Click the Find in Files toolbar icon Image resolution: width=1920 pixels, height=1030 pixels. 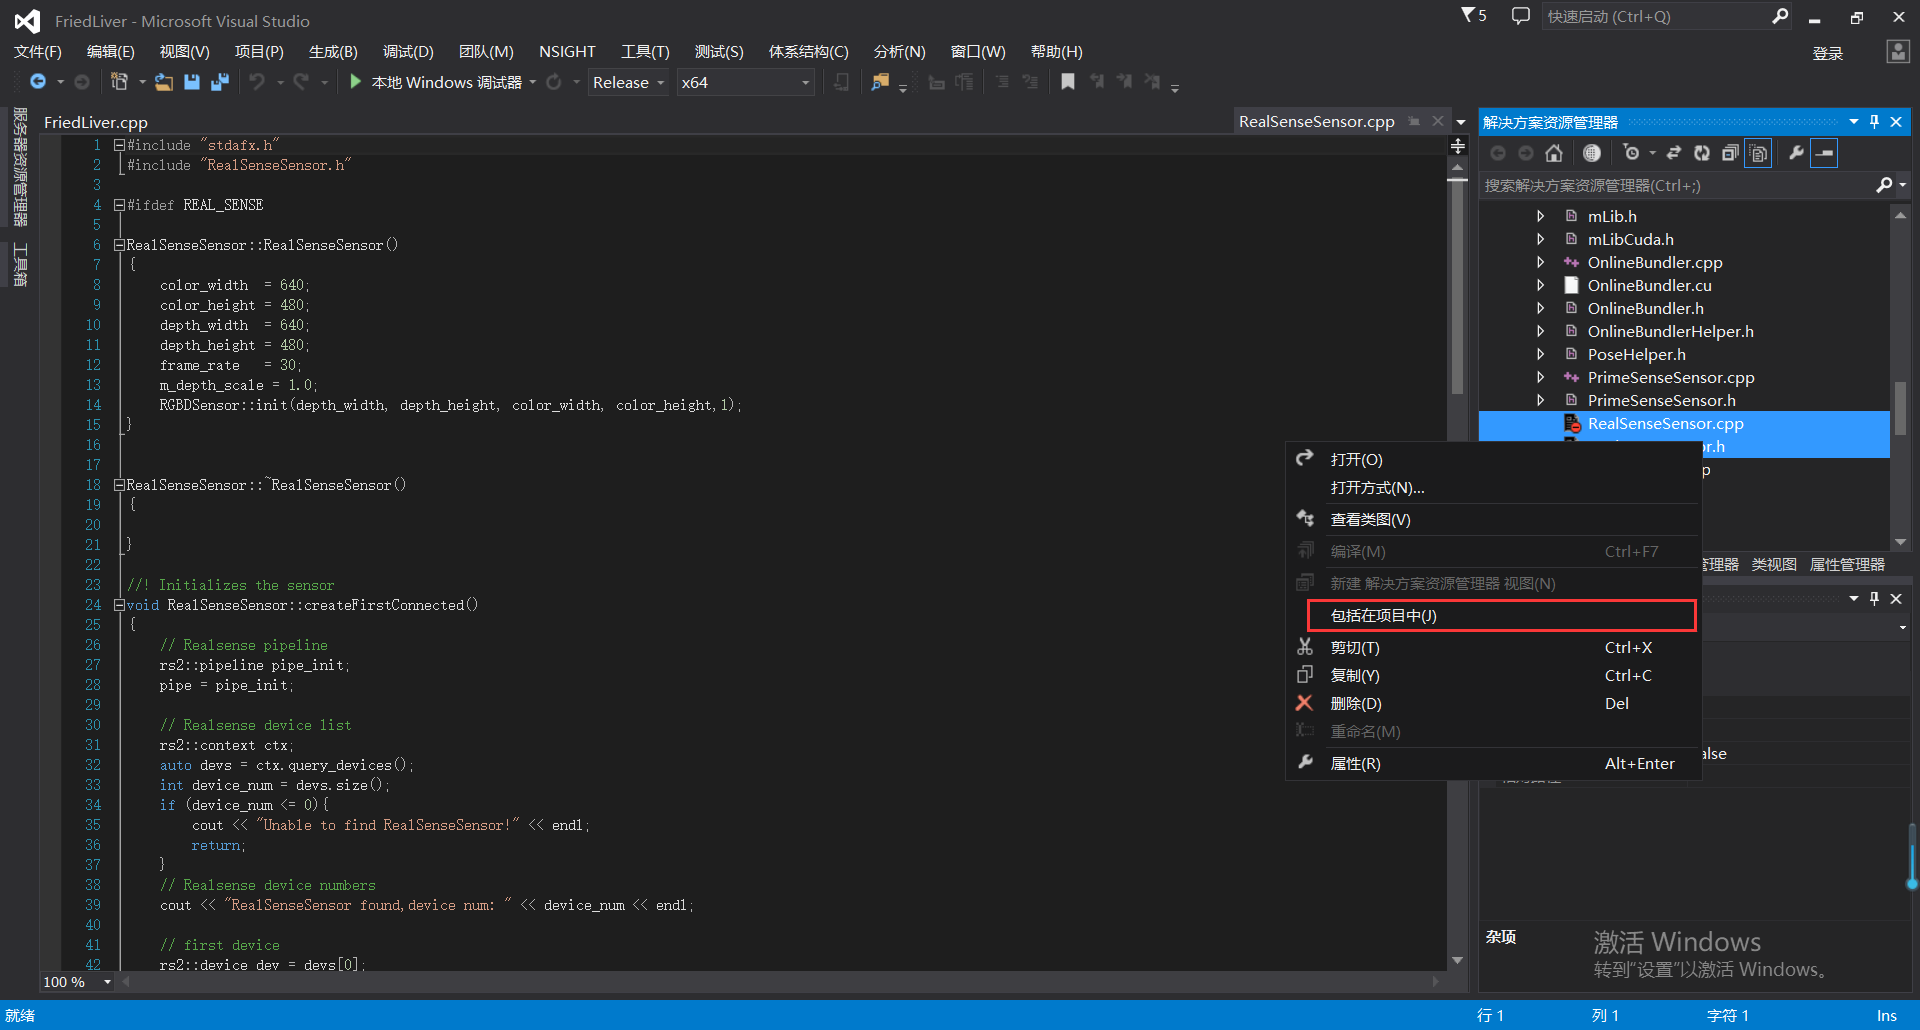(880, 82)
